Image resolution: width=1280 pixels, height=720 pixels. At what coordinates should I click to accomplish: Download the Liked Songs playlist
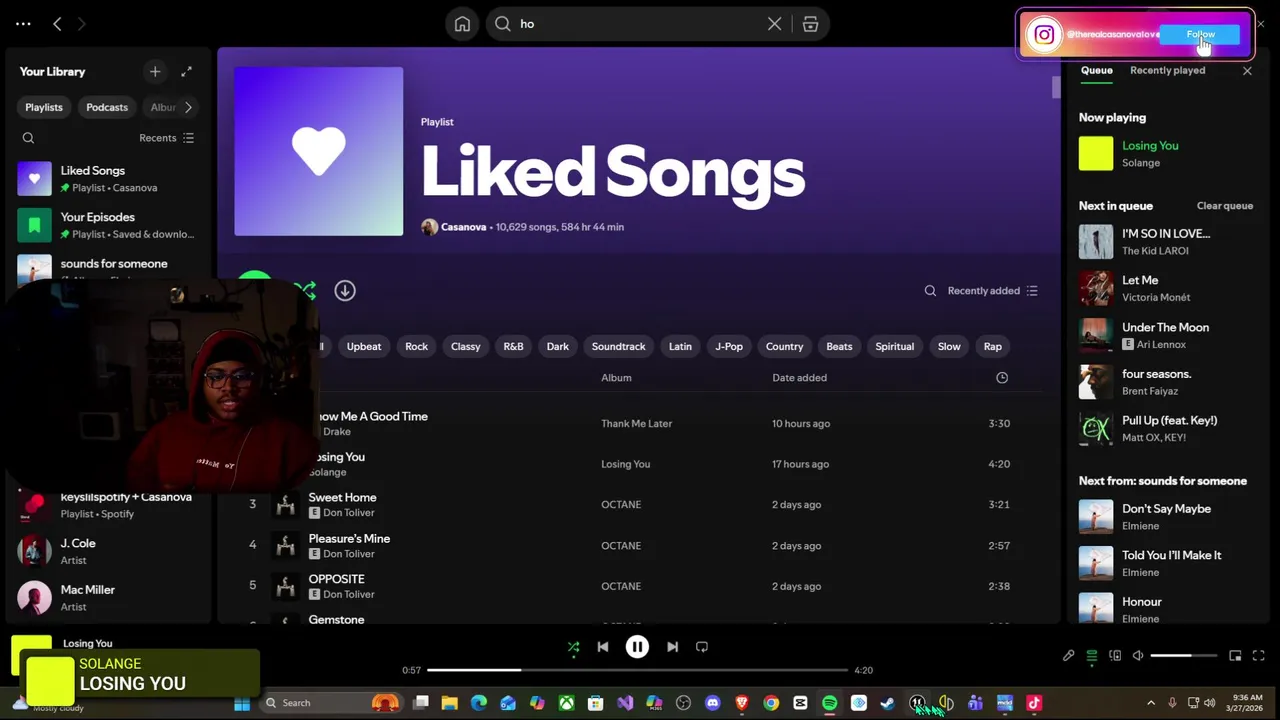coord(345,290)
